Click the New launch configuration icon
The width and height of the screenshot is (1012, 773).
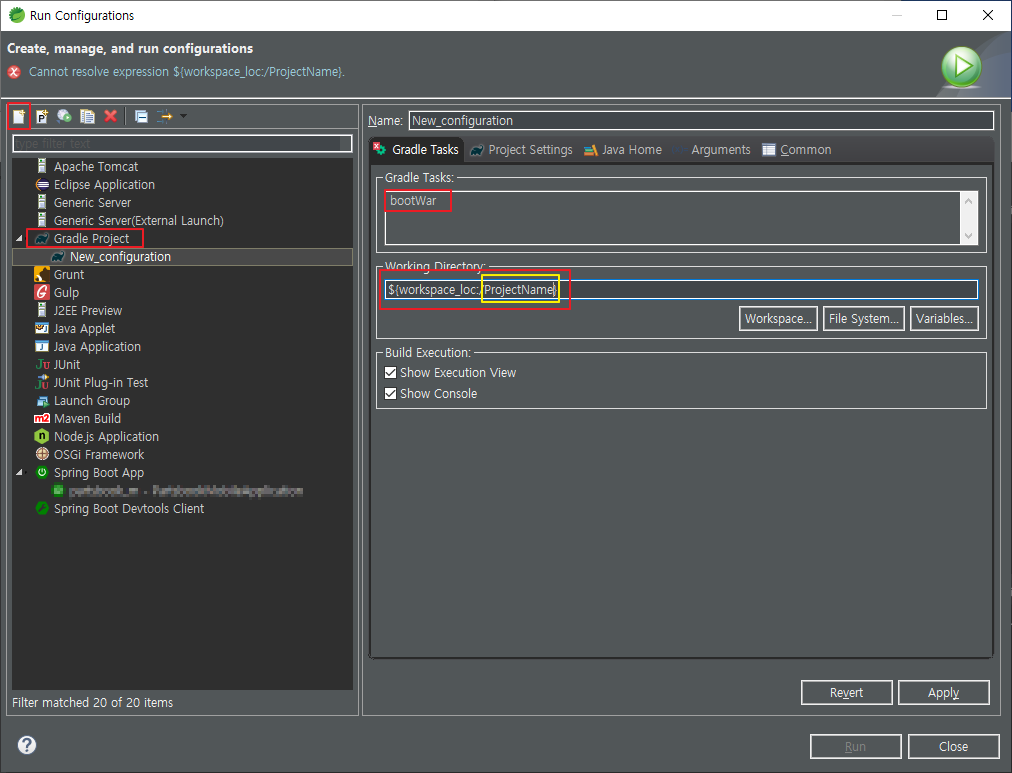pyautogui.click(x=19, y=116)
